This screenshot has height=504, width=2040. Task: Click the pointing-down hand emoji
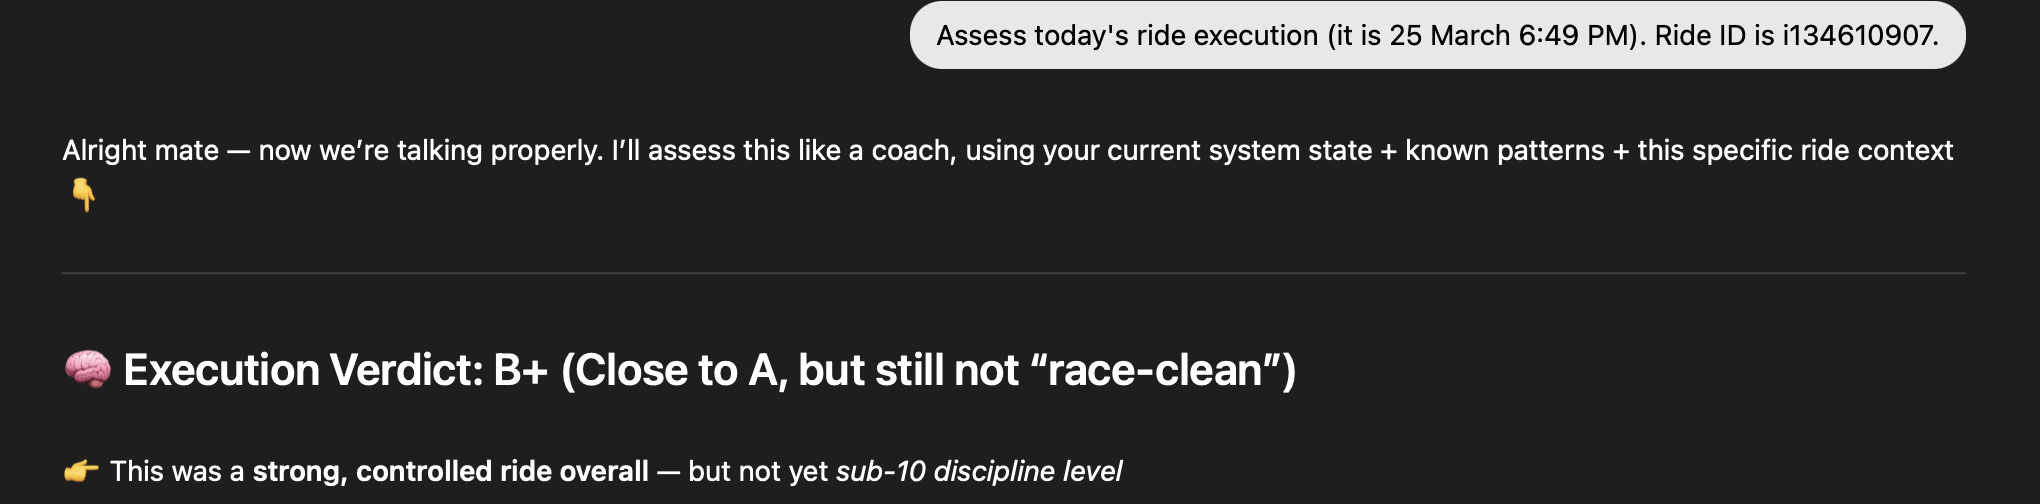[84, 194]
